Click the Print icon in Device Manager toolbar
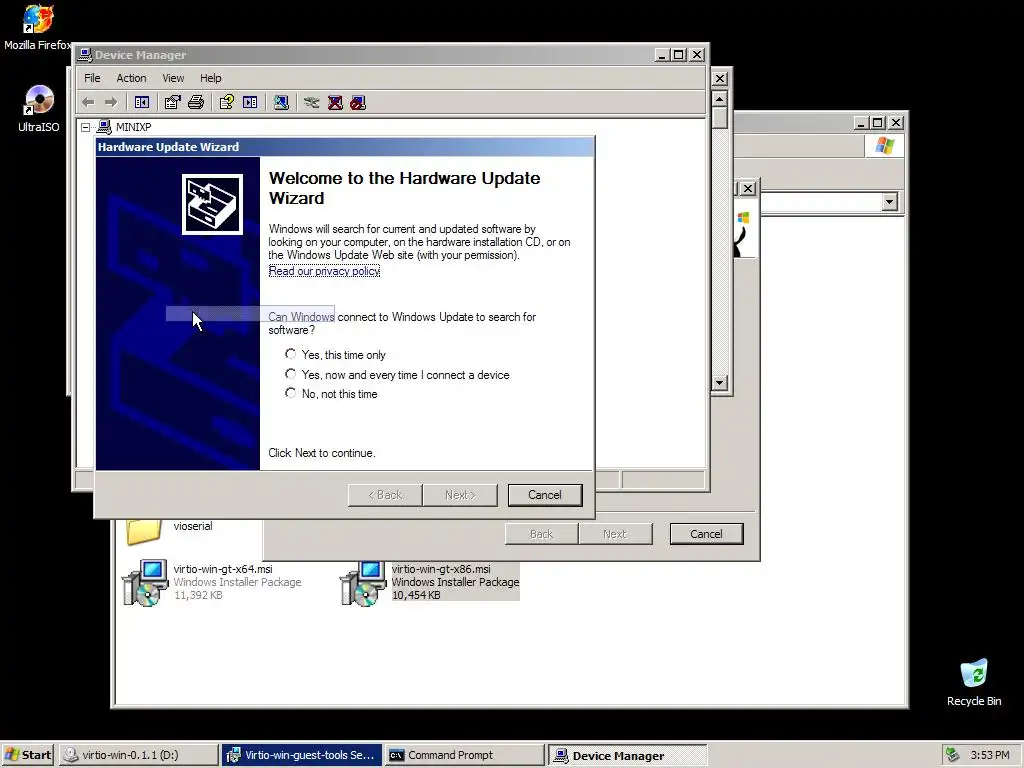Screen dimensions: 1024x768 (x=196, y=103)
